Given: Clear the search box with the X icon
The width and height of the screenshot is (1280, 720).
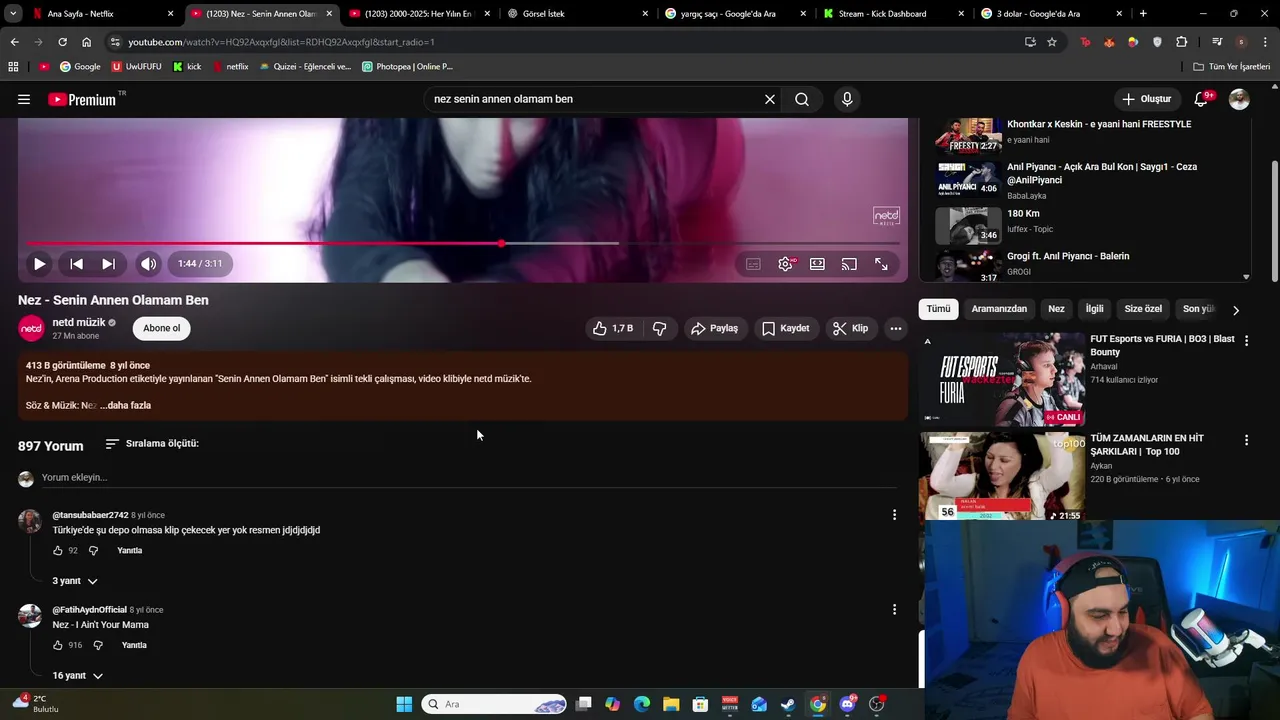Looking at the screenshot, I should click(770, 99).
